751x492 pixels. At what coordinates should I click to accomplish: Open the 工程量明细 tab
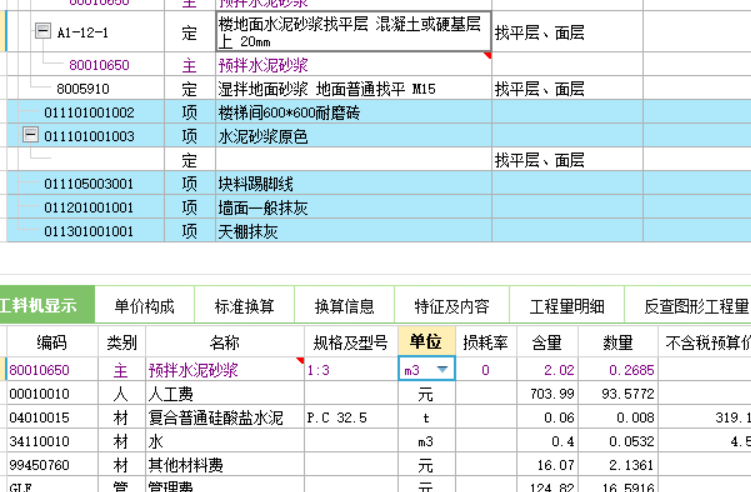[567, 306]
